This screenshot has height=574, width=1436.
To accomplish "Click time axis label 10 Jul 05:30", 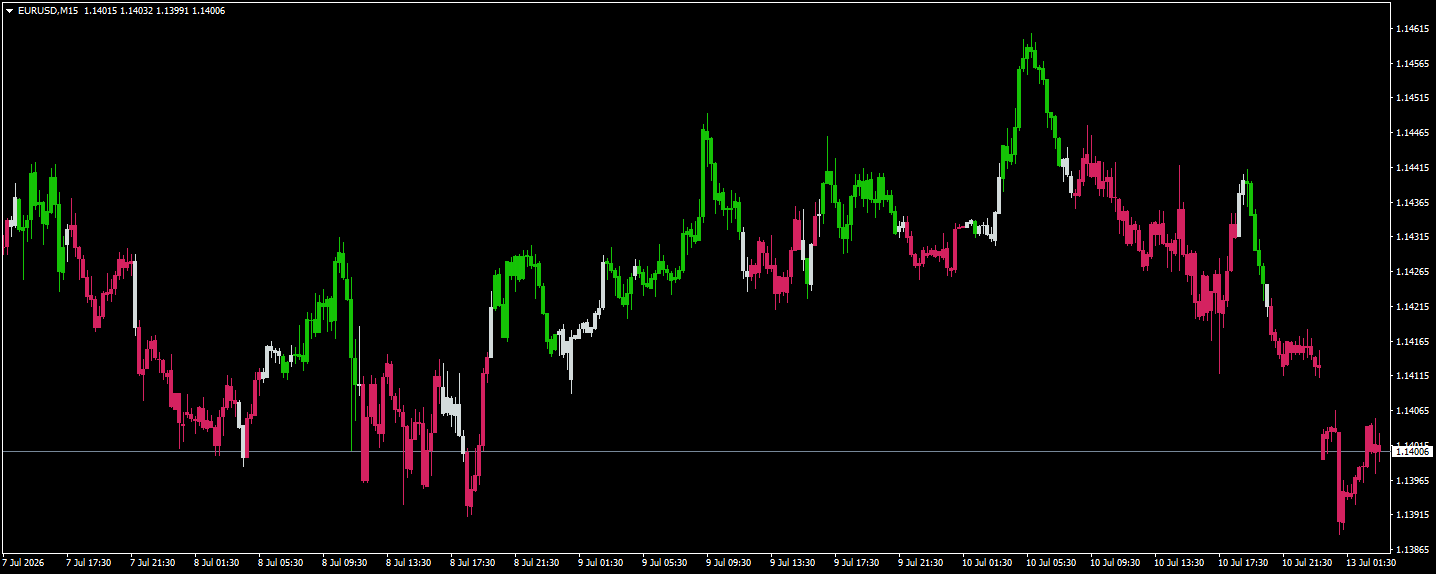I will pos(1052,563).
